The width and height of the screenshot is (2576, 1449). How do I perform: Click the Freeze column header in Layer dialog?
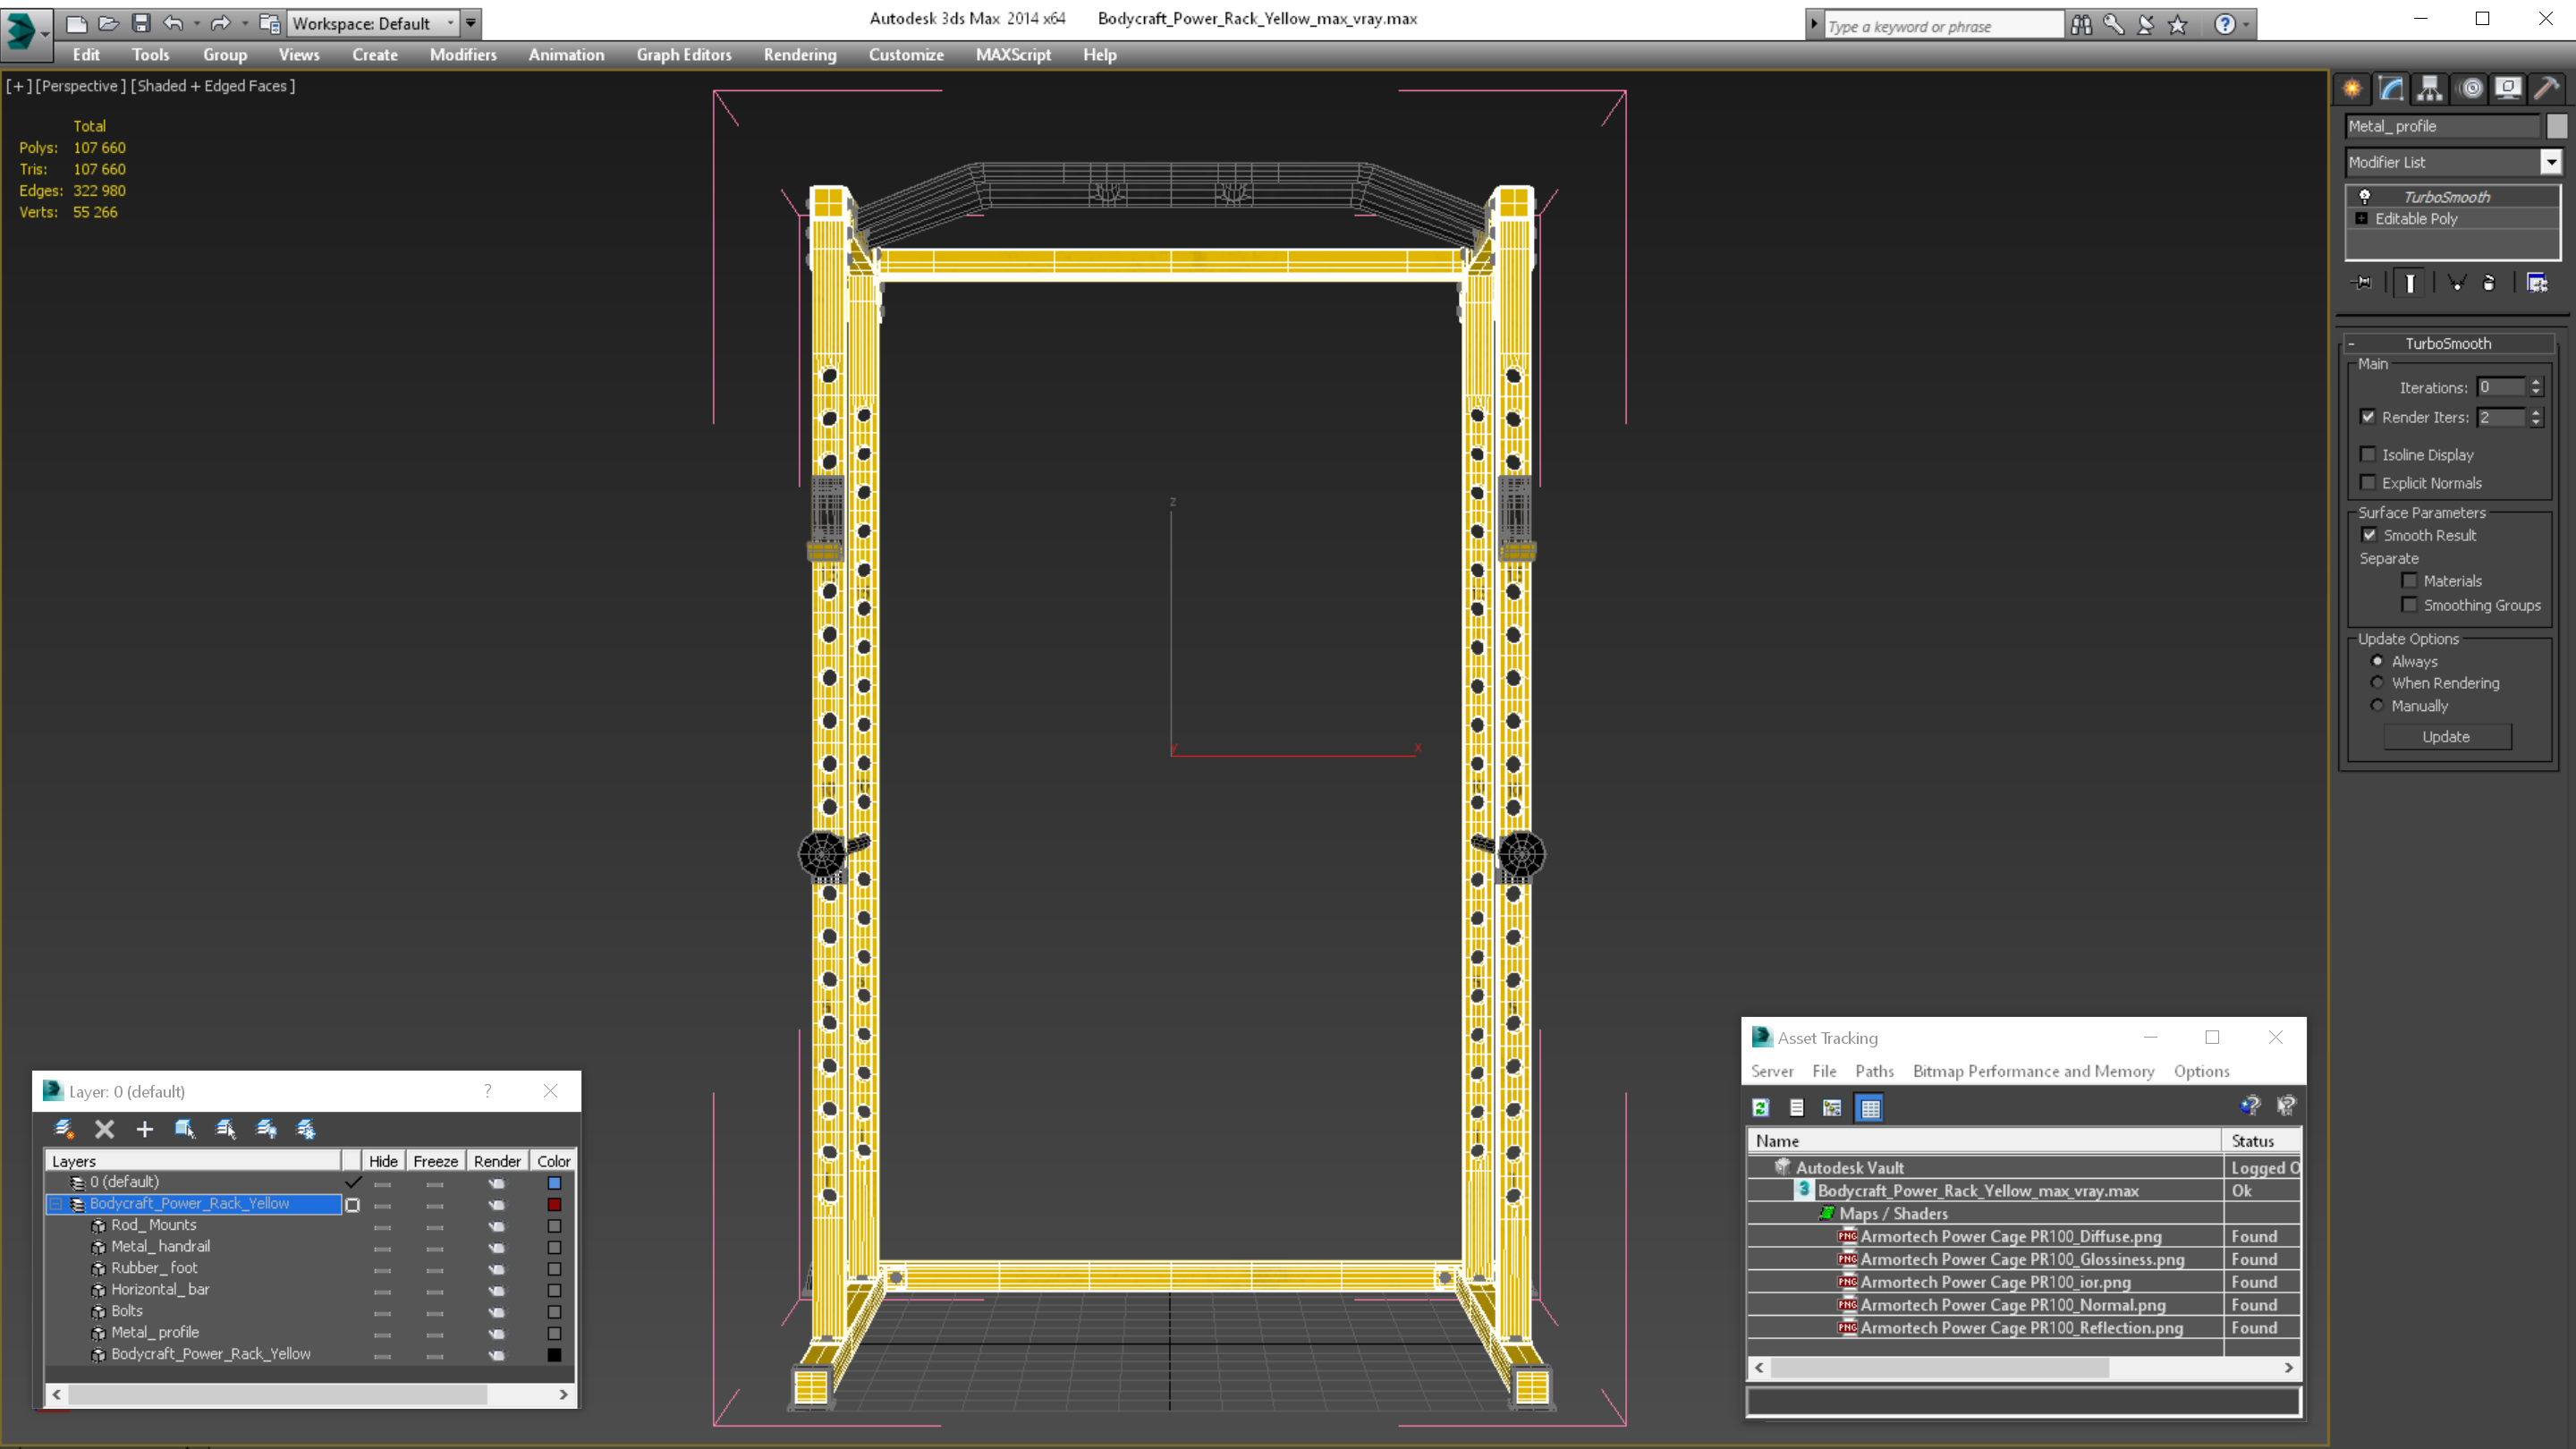tap(435, 1161)
